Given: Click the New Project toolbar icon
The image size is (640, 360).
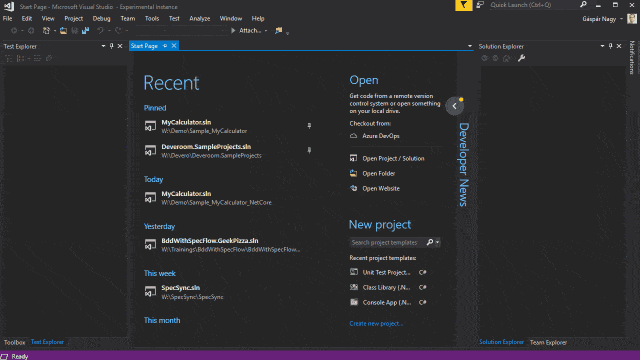Looking at the screenshot, I should point(46,31).
